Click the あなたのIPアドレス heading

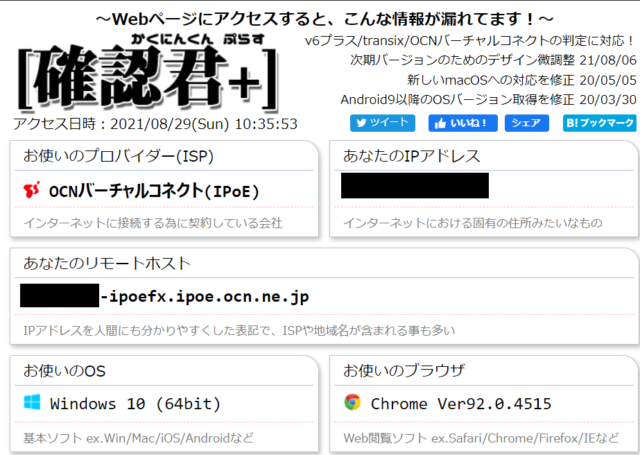point(411,156)
